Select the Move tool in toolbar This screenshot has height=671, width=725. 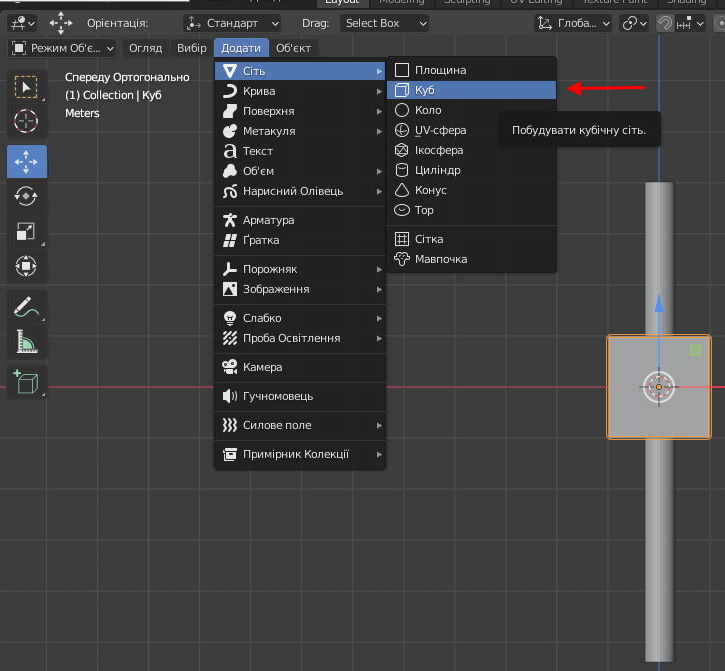[x=26, y=162]
